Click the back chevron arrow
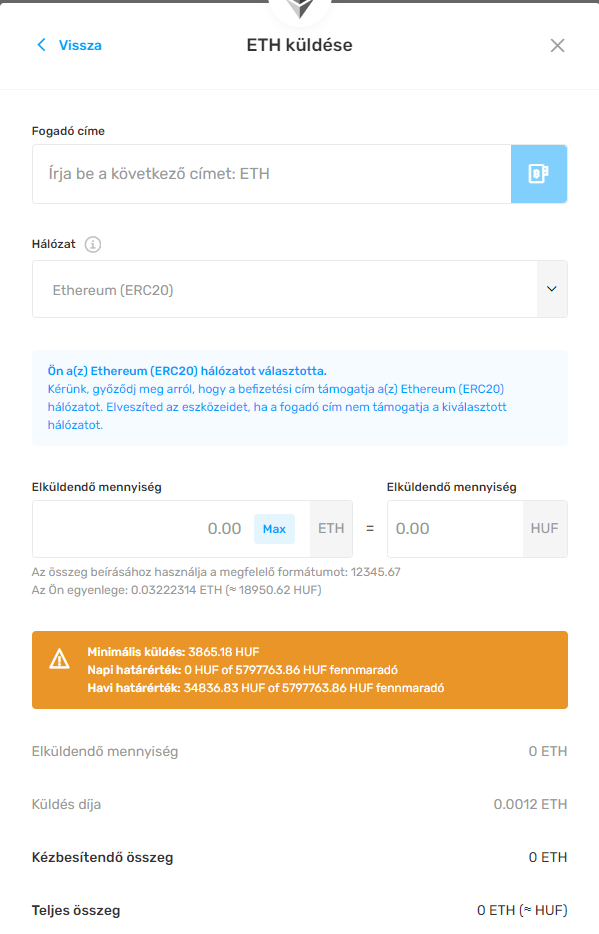 click(x=41, y=45)
